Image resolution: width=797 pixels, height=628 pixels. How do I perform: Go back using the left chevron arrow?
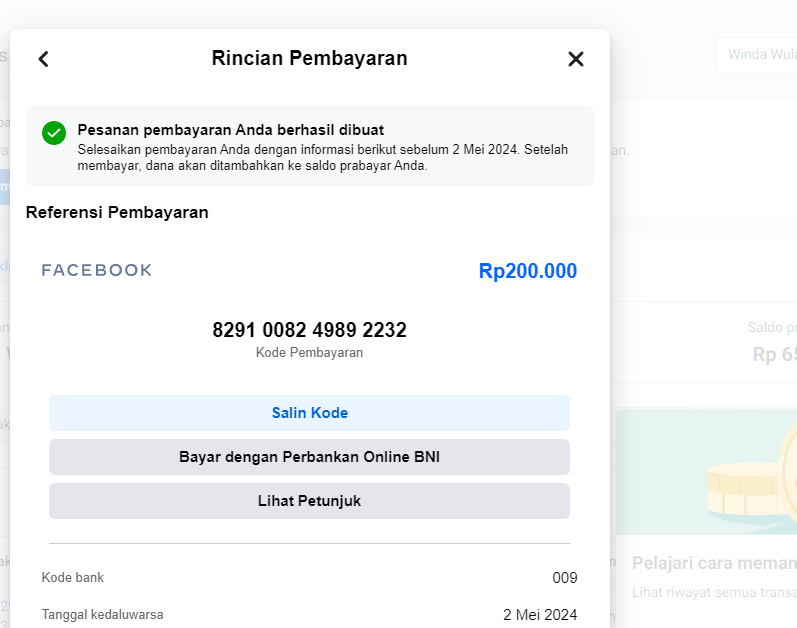[44, 59]
